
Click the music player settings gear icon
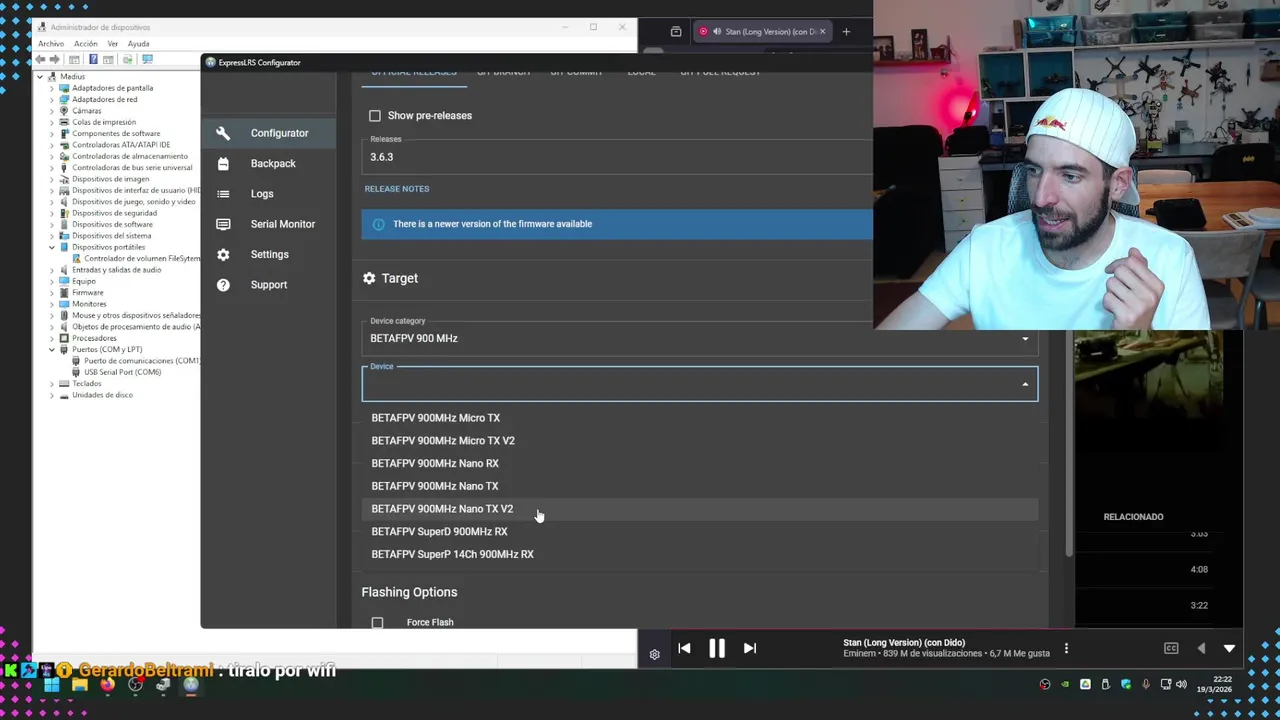[x=654, y=654]
